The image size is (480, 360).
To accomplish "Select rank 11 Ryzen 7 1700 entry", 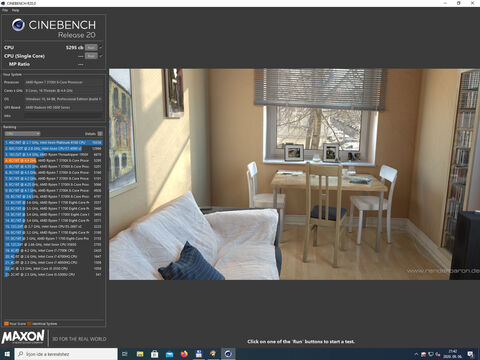I will [53, 203].
